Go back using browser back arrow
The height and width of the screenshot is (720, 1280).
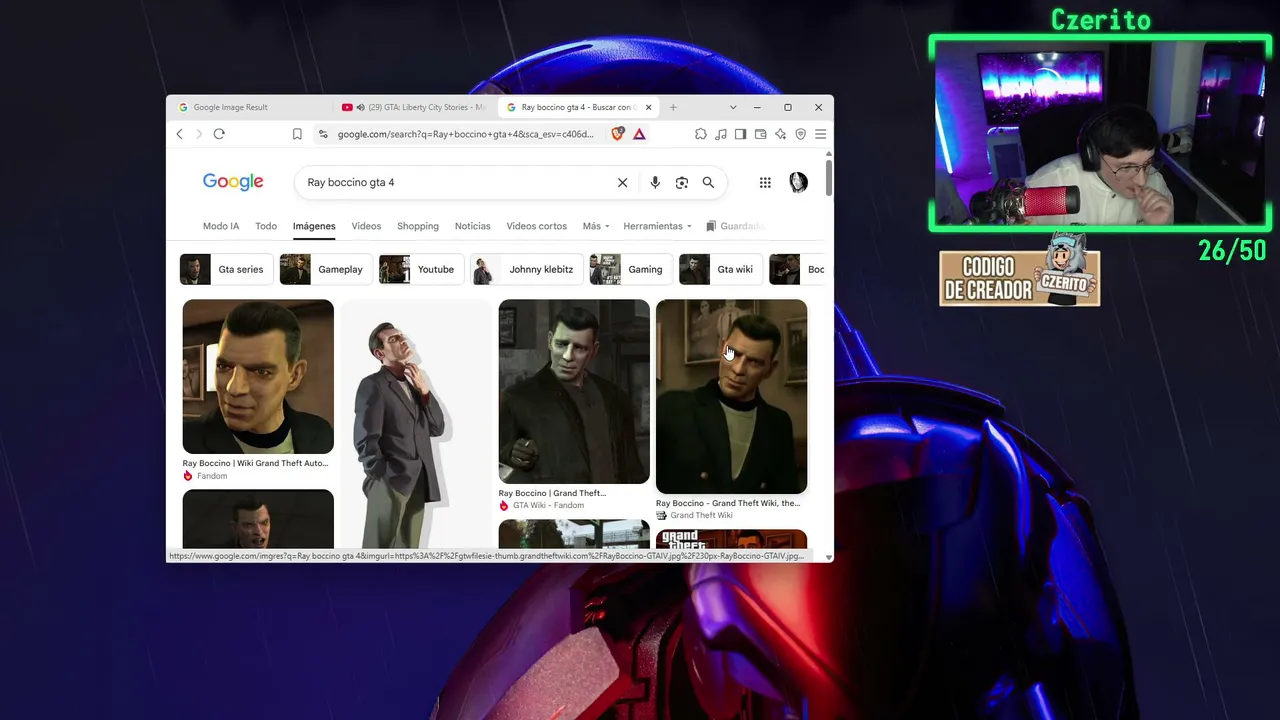click(180, 134)
